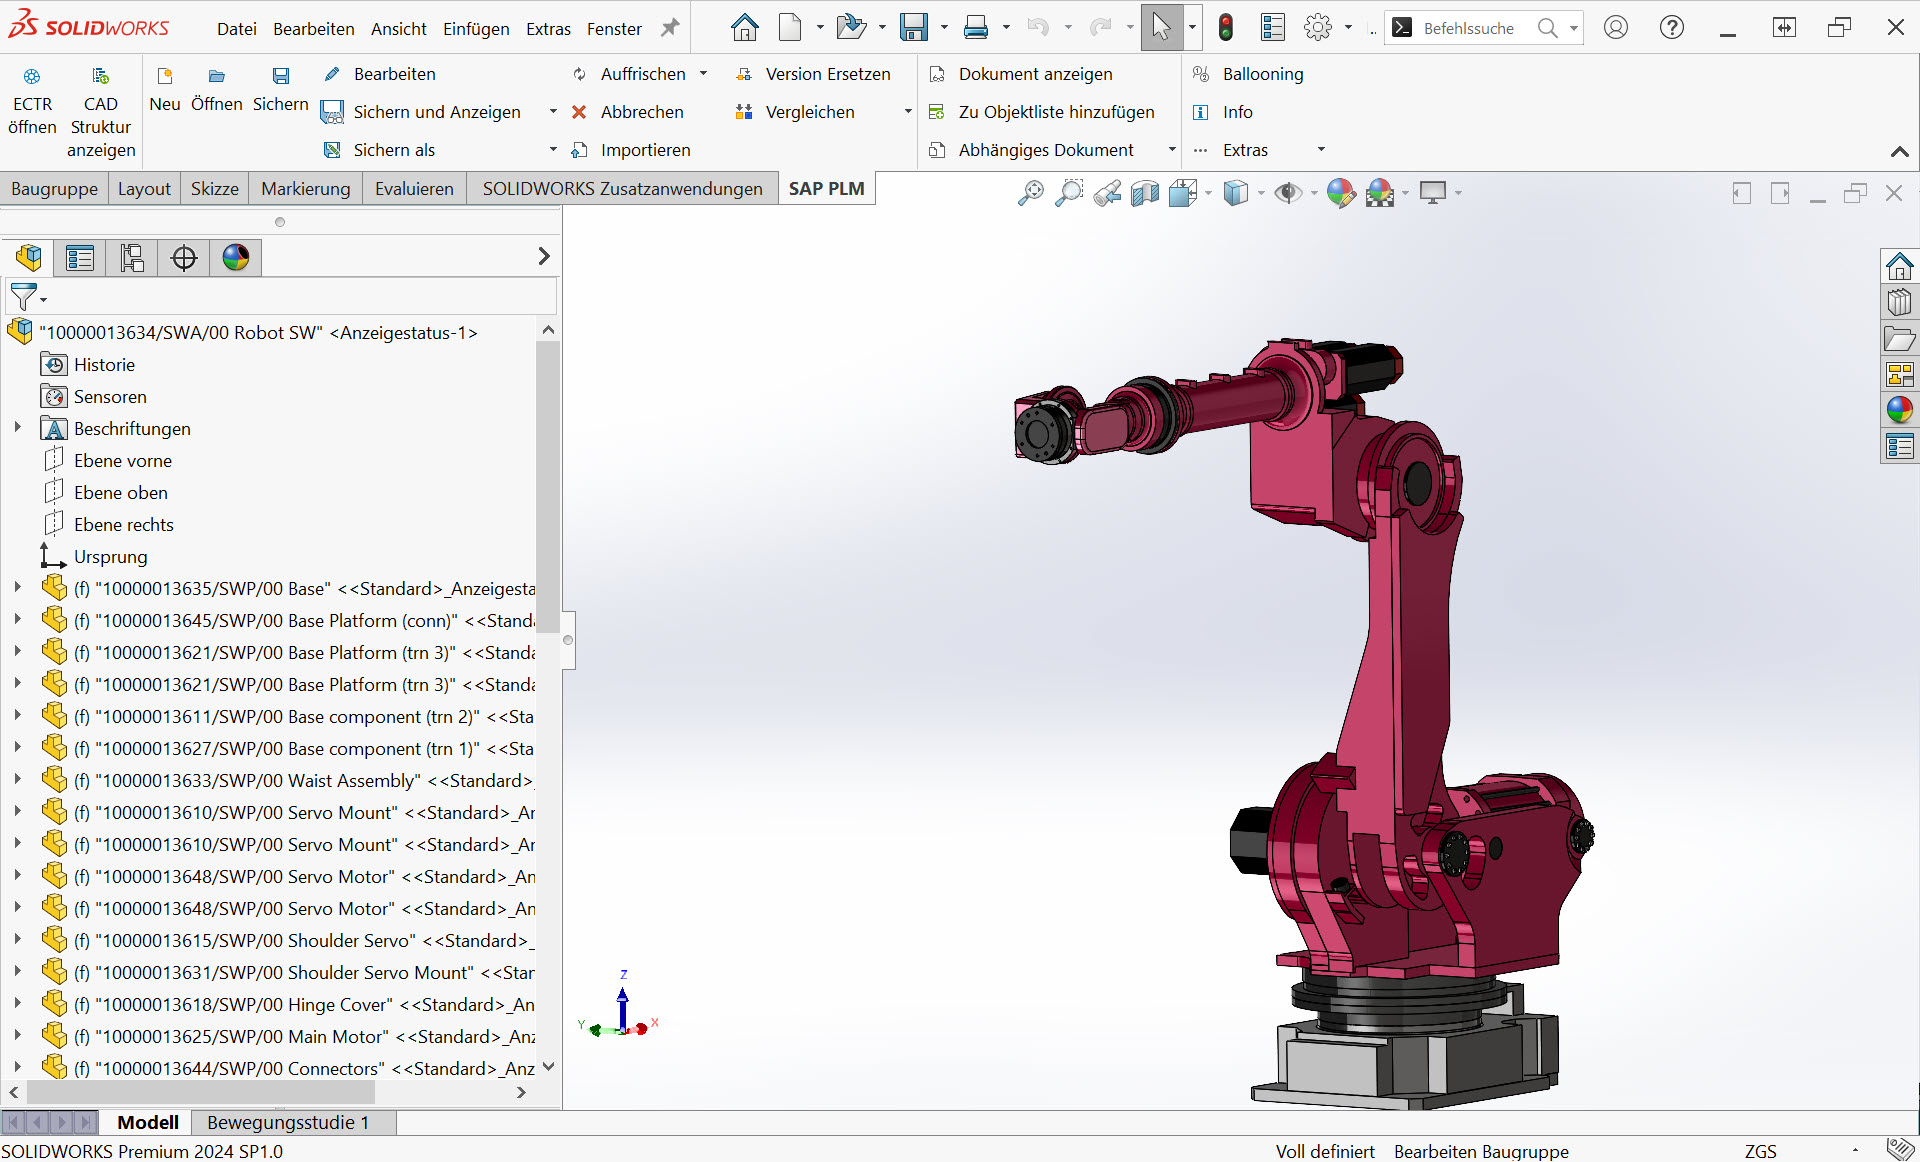
Task: Toggle the menu bar pin
Action: [x=670, y=28]
